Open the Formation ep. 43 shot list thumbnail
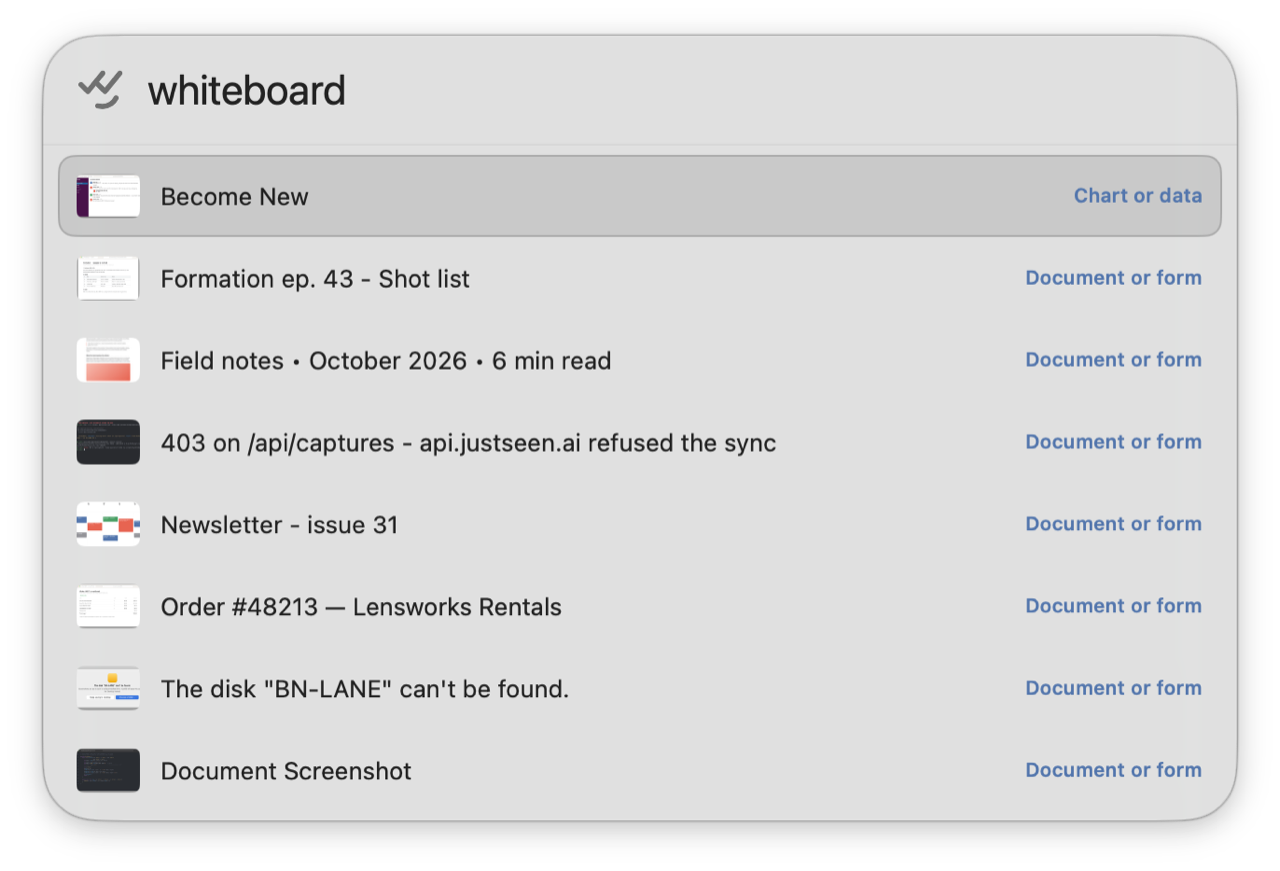This screenshot has height=871, width=1280. (108, 278)
